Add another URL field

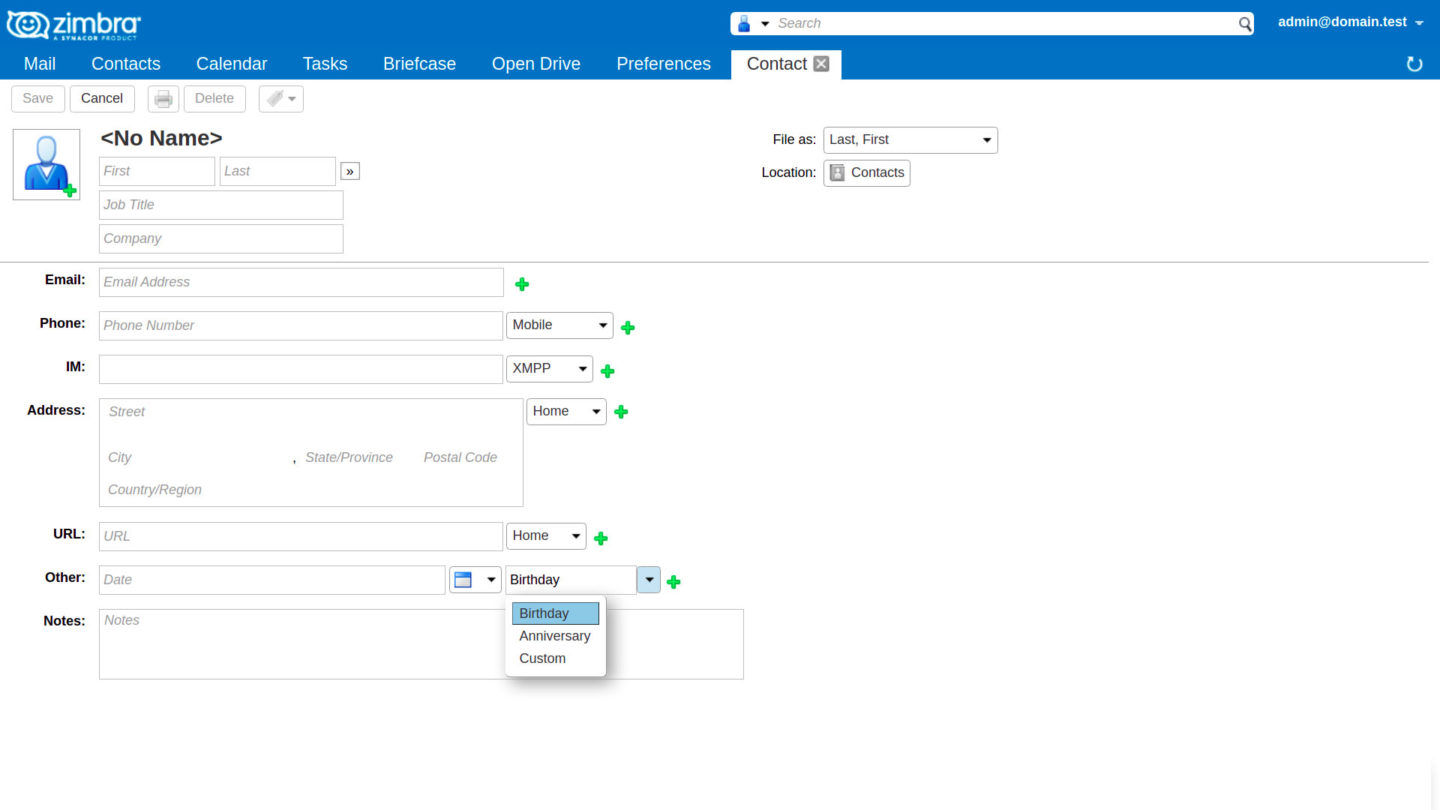(601, 537)
